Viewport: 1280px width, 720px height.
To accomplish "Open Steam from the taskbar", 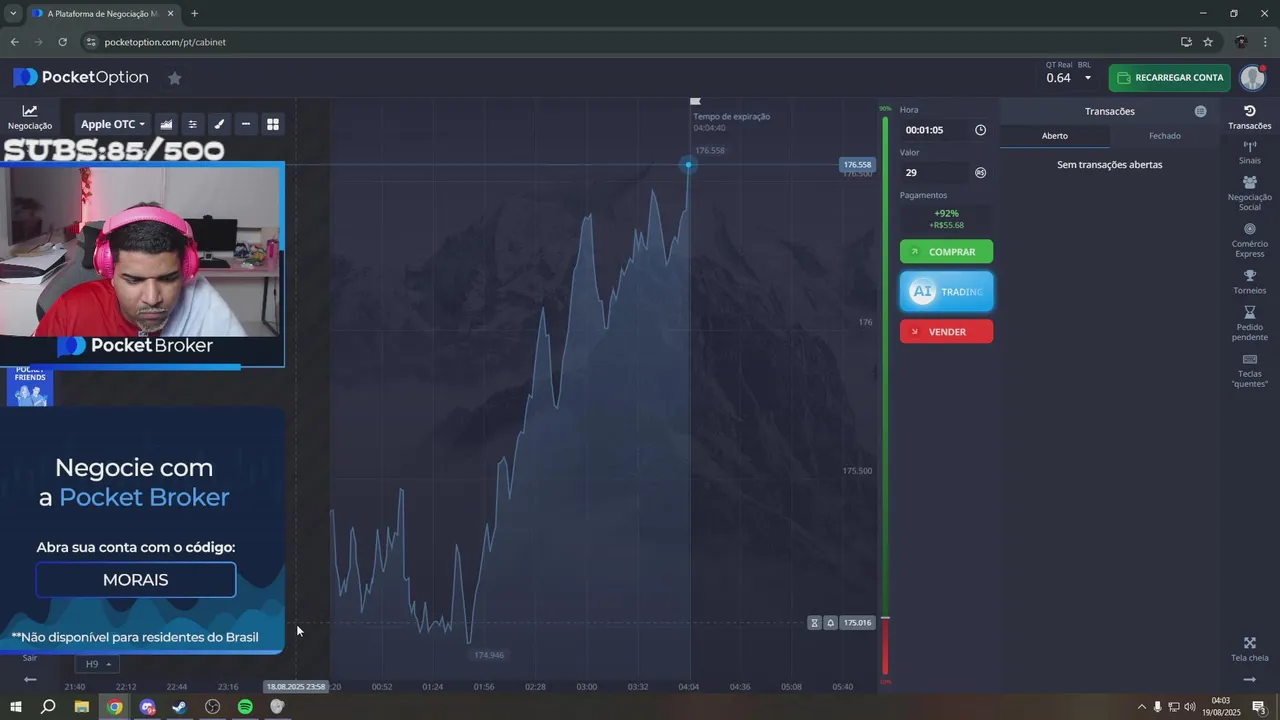I will 180,707.
